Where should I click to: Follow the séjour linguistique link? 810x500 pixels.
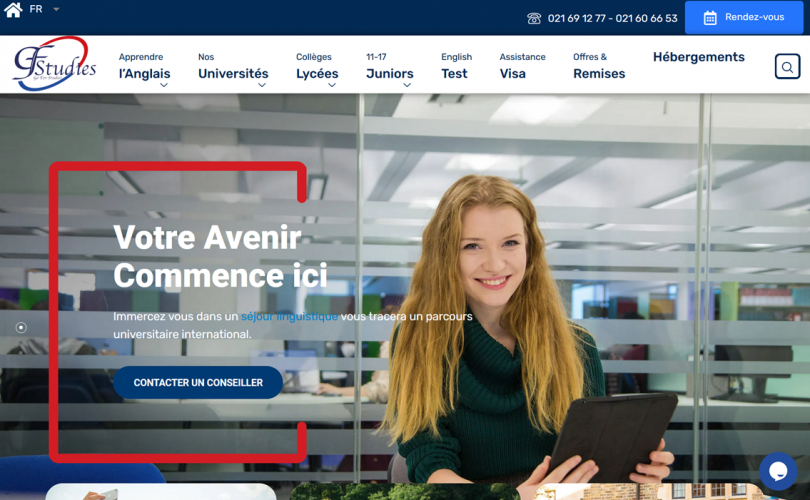click(289, 316)
